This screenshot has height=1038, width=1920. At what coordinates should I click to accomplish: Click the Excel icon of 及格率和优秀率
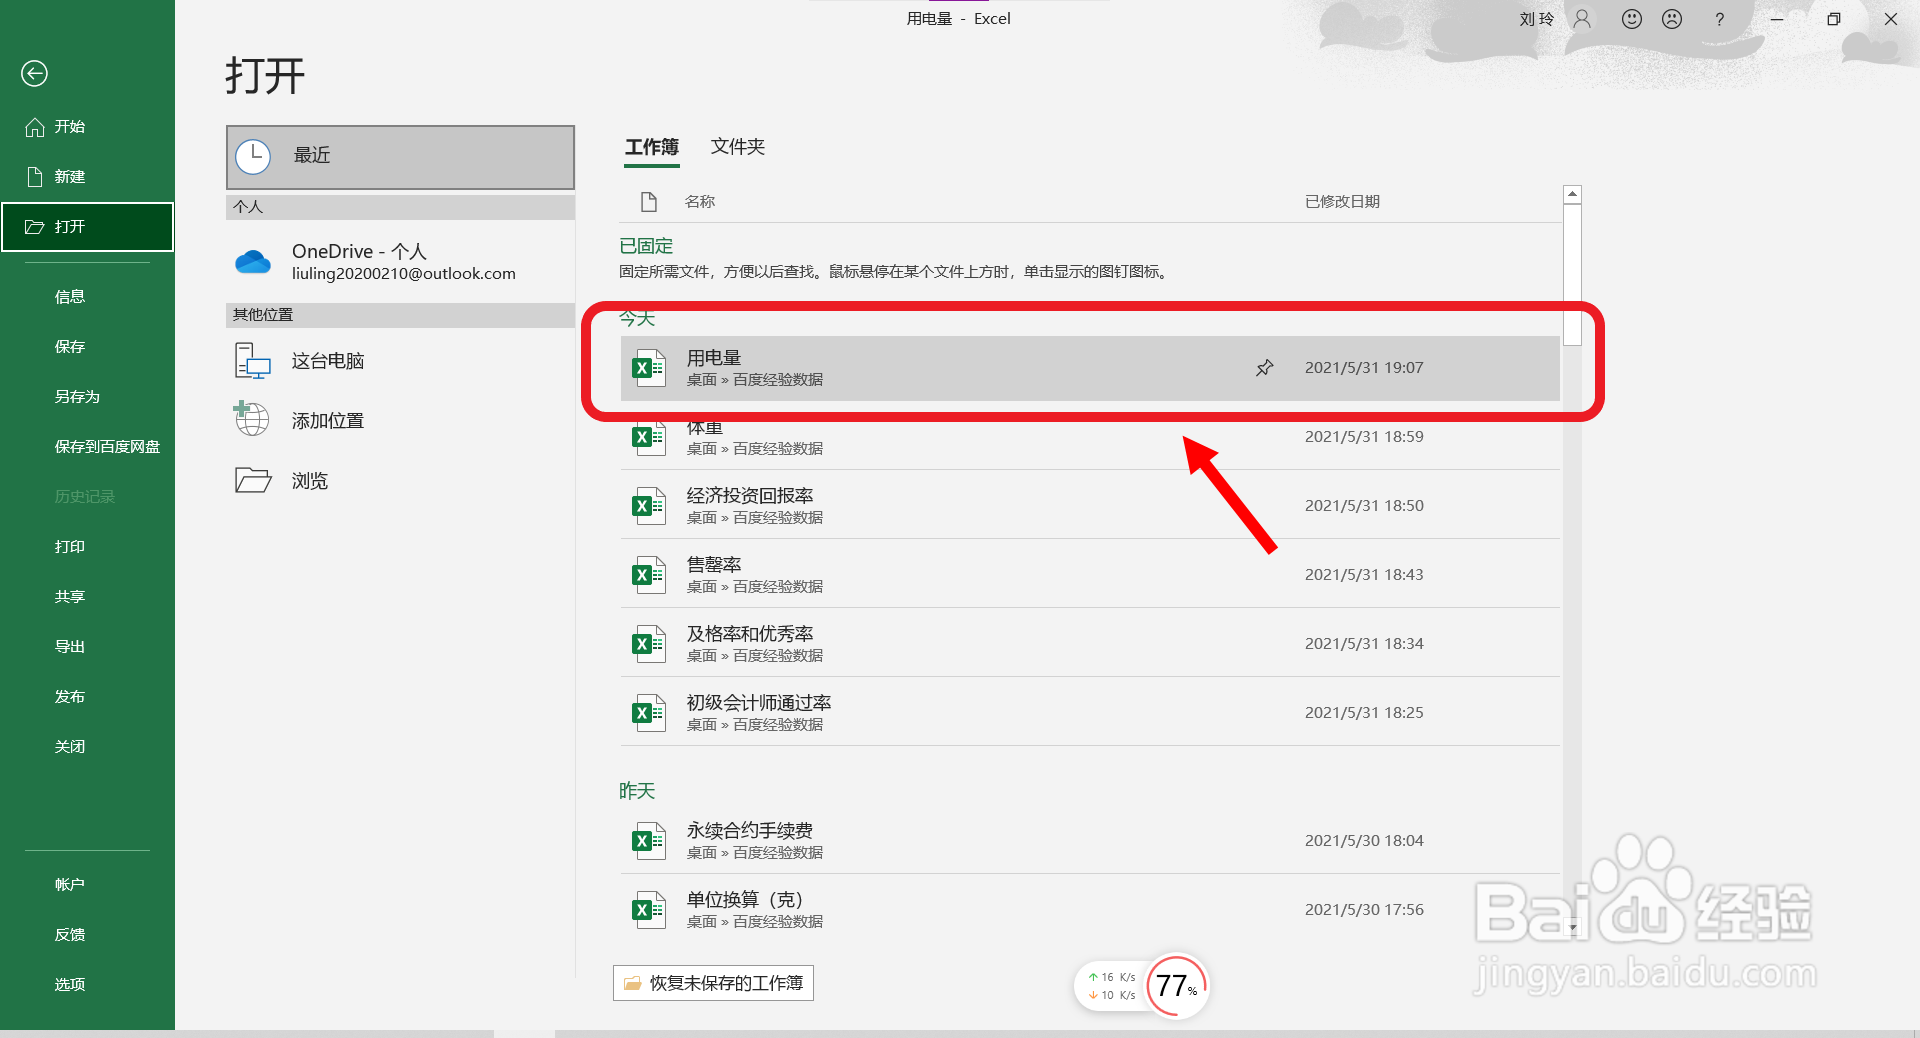(648, 644)
